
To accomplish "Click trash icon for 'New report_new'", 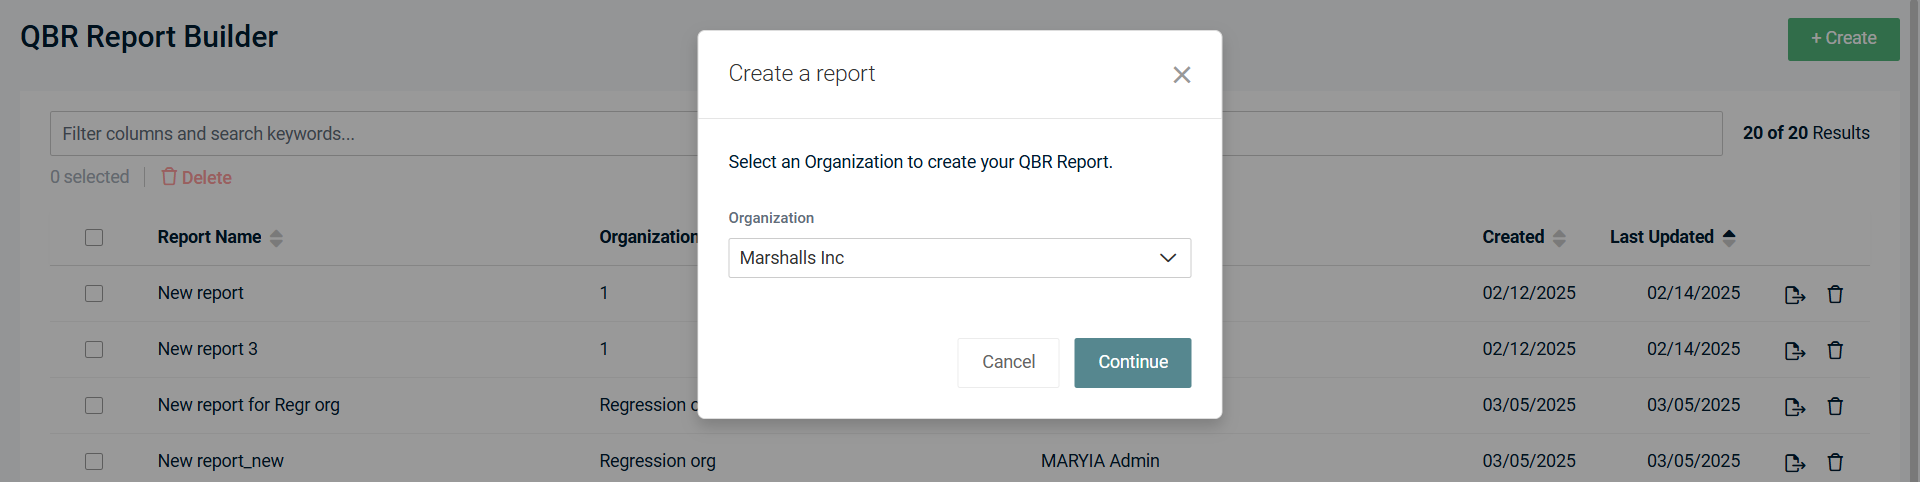I will 1834,463.
